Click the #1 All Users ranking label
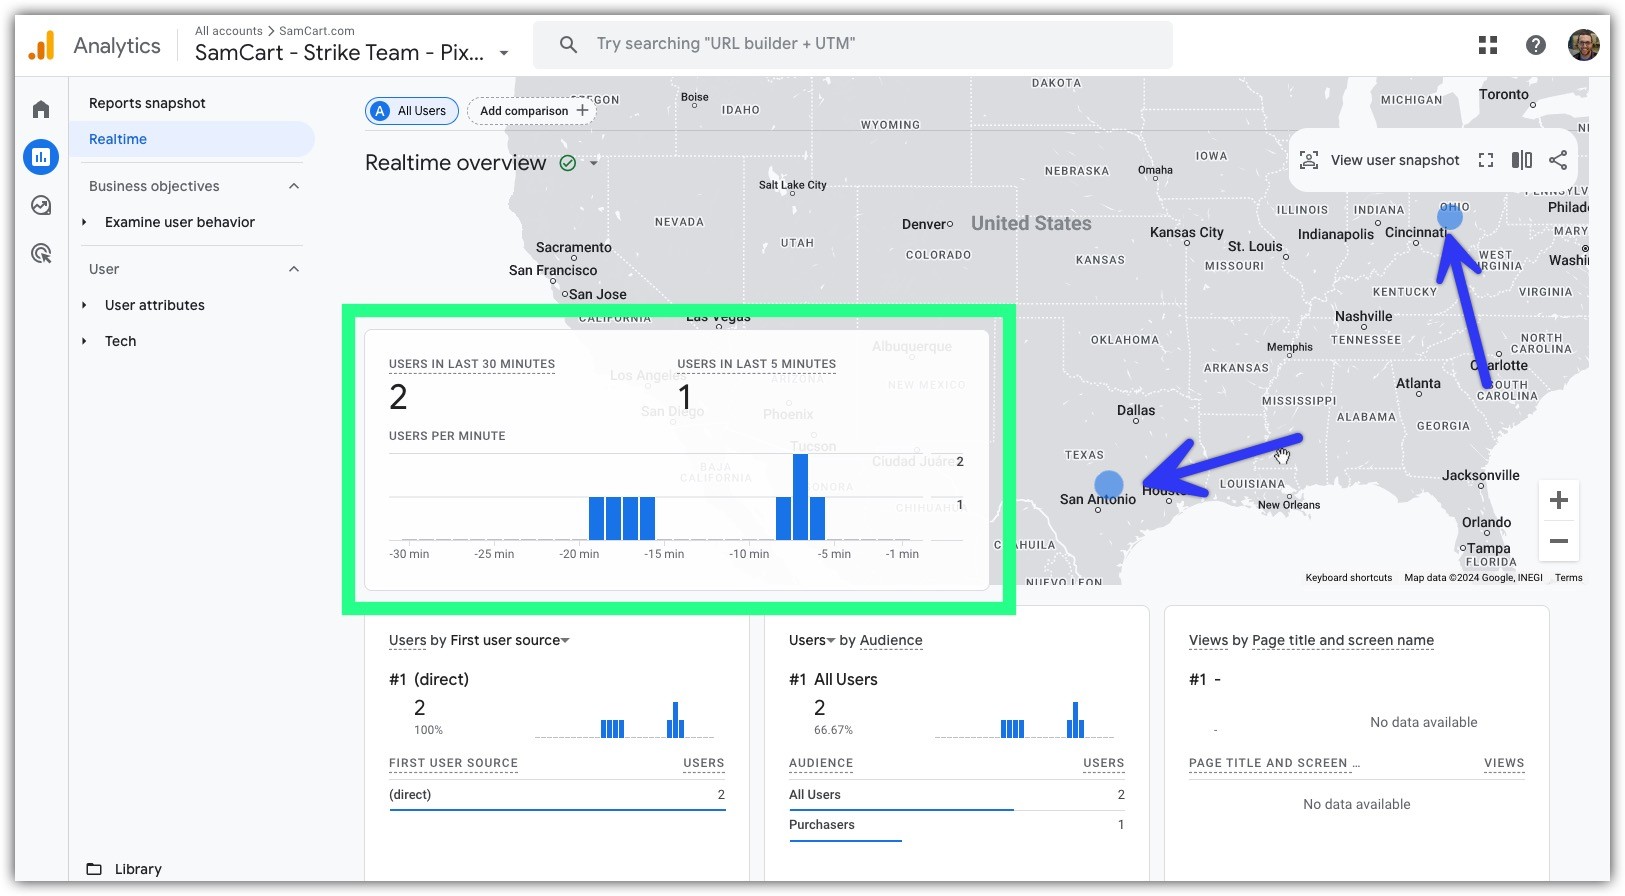This screenshot has height=896, width=1625. pyautogui.click(x=833, y=679)
